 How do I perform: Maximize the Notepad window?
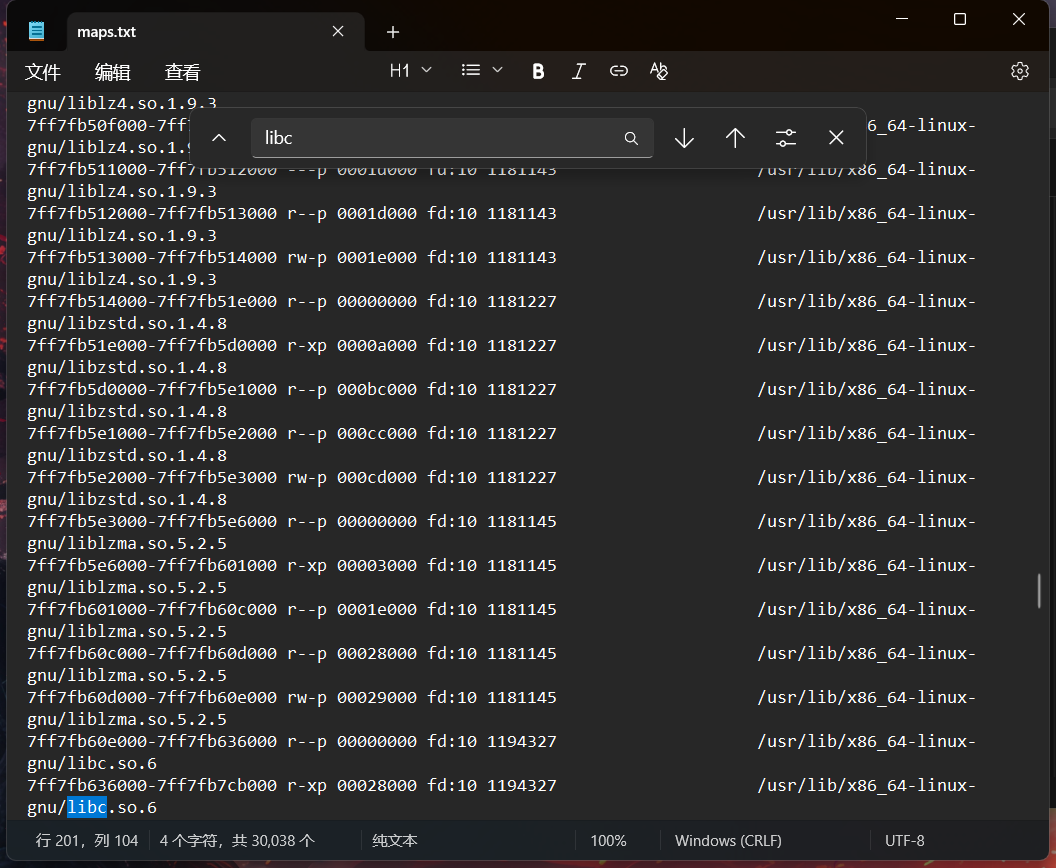960,19
